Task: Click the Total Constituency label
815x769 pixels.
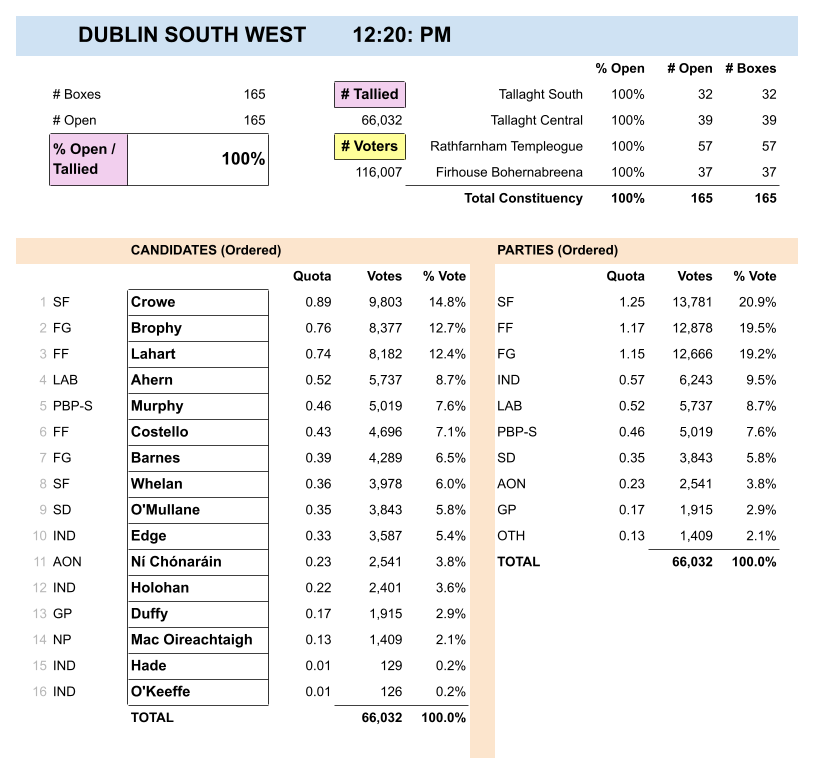Action: tap(523, 198)
